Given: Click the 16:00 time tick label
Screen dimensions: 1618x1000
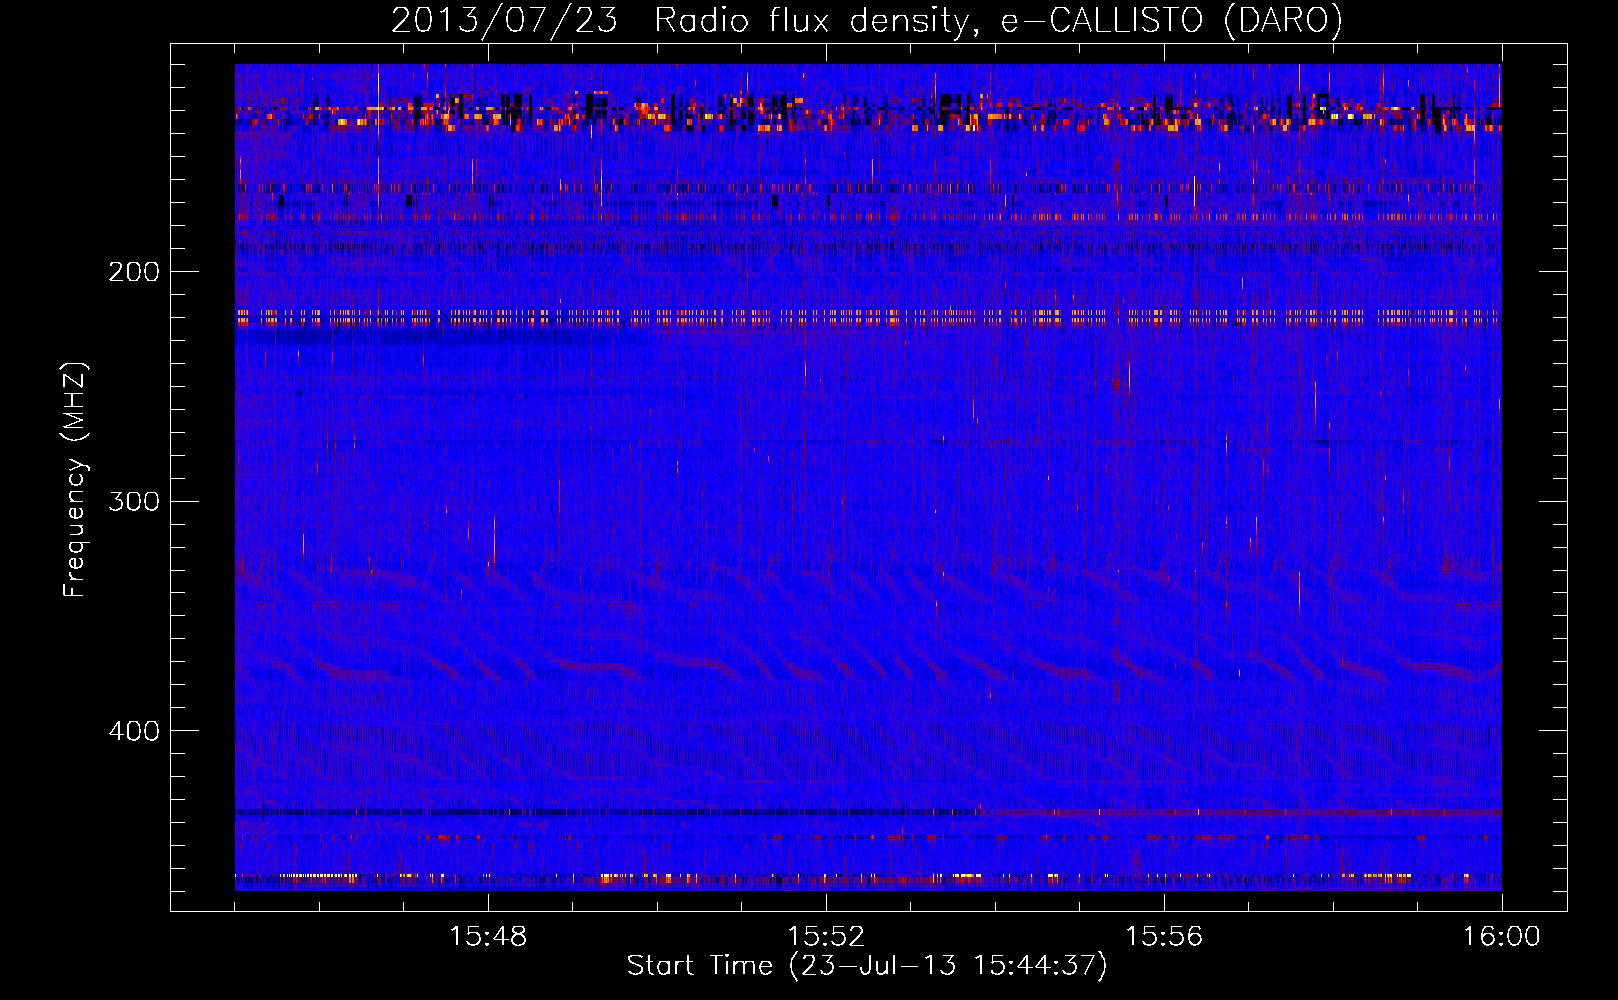Looking at the screenshot, I should [x=1501, y=937].
